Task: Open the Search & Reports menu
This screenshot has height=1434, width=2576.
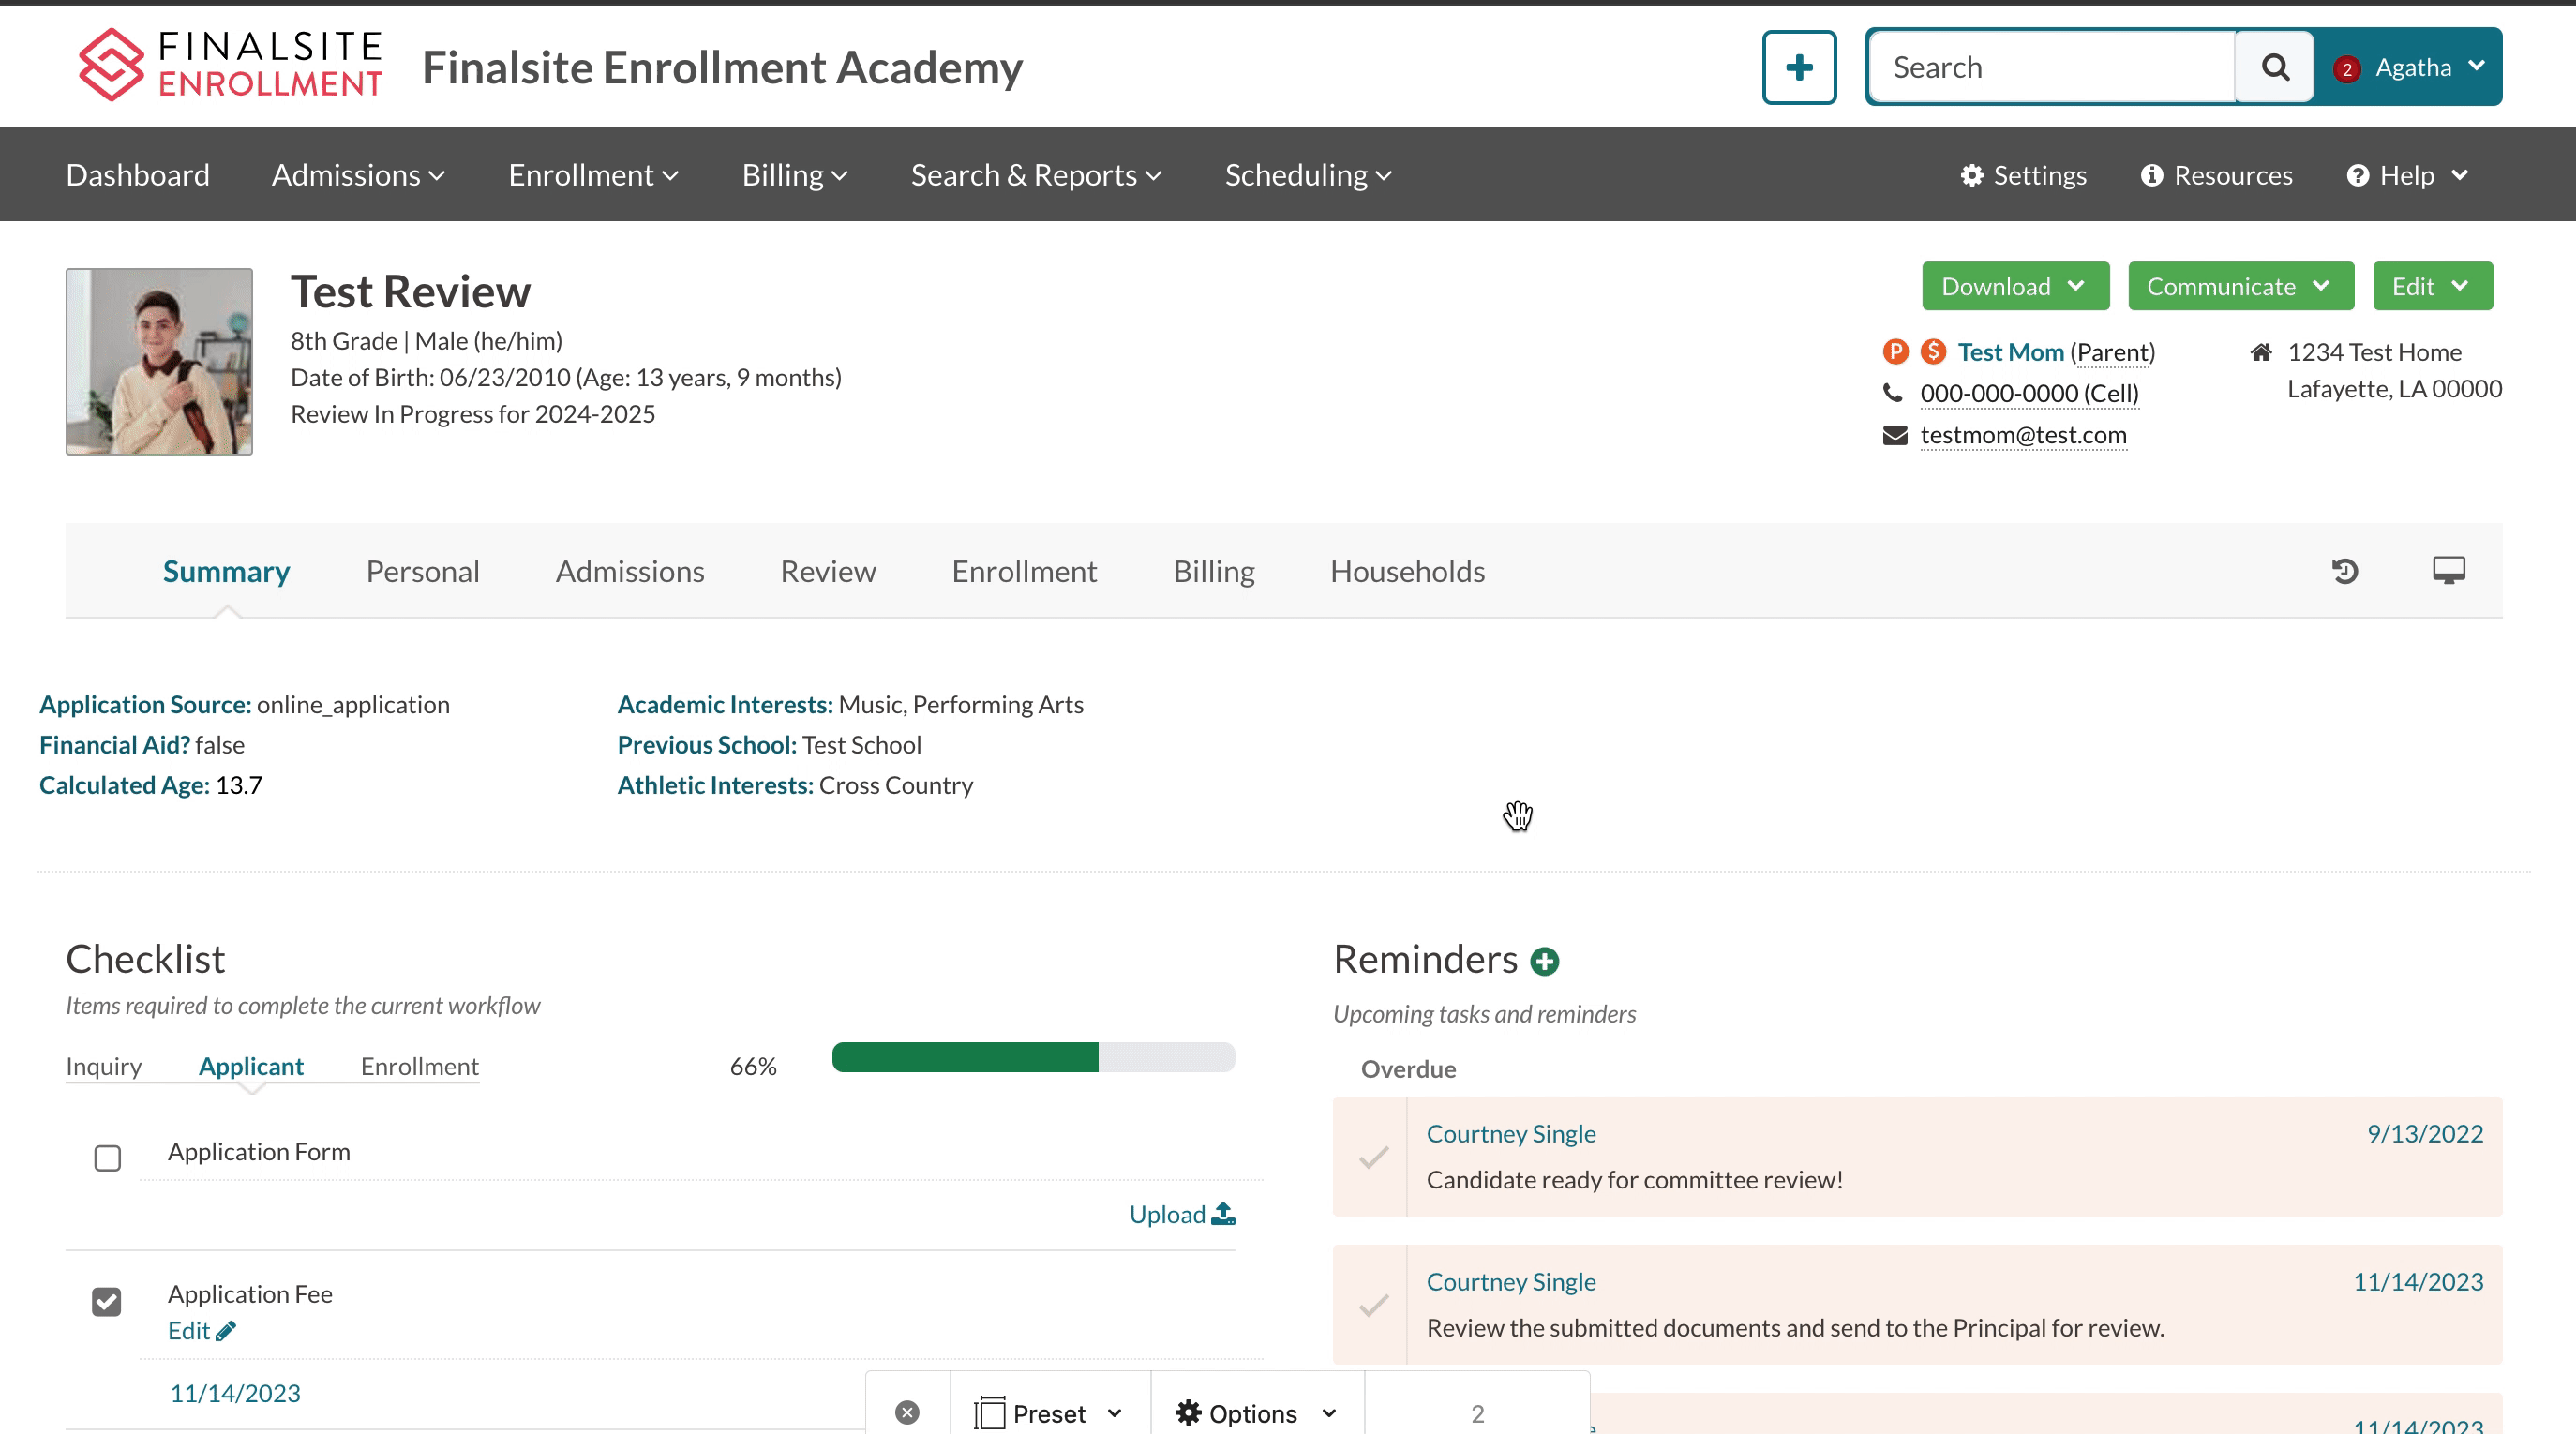Action: pos(1035,175)
